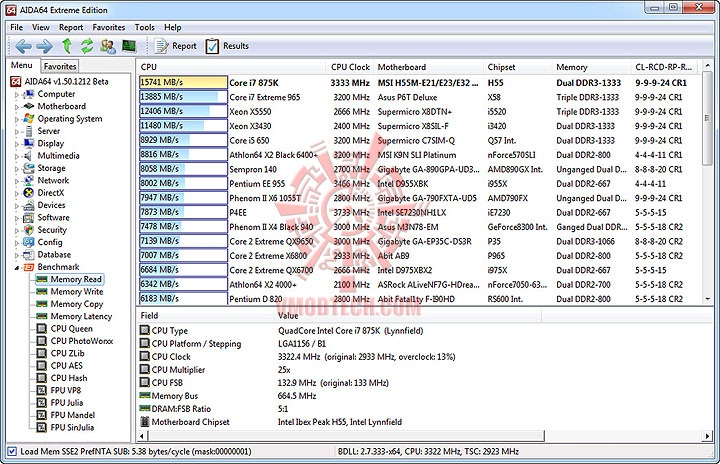
Task: Open the FPU Julia benchmark
Action: click(67, 403)
